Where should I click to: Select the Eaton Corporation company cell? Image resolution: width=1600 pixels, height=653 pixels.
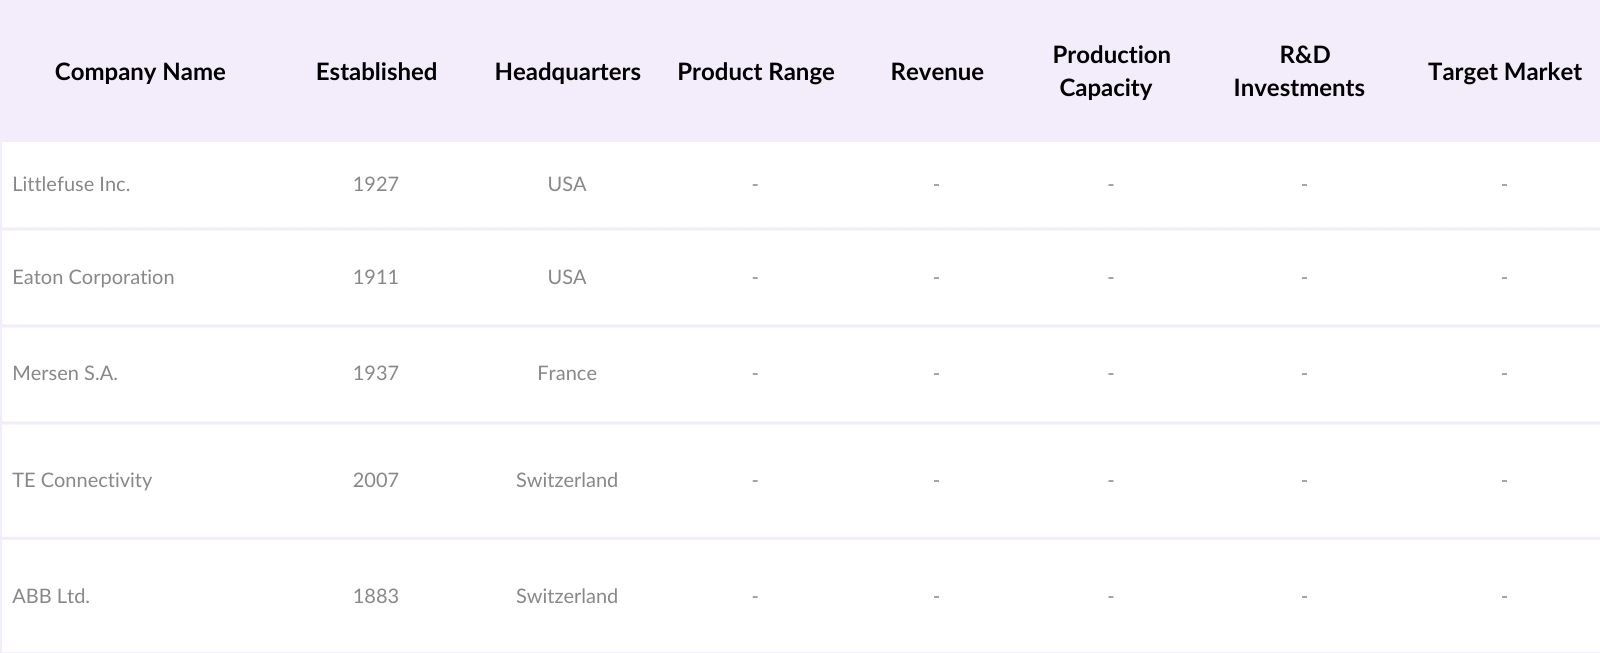click(93, 277)
